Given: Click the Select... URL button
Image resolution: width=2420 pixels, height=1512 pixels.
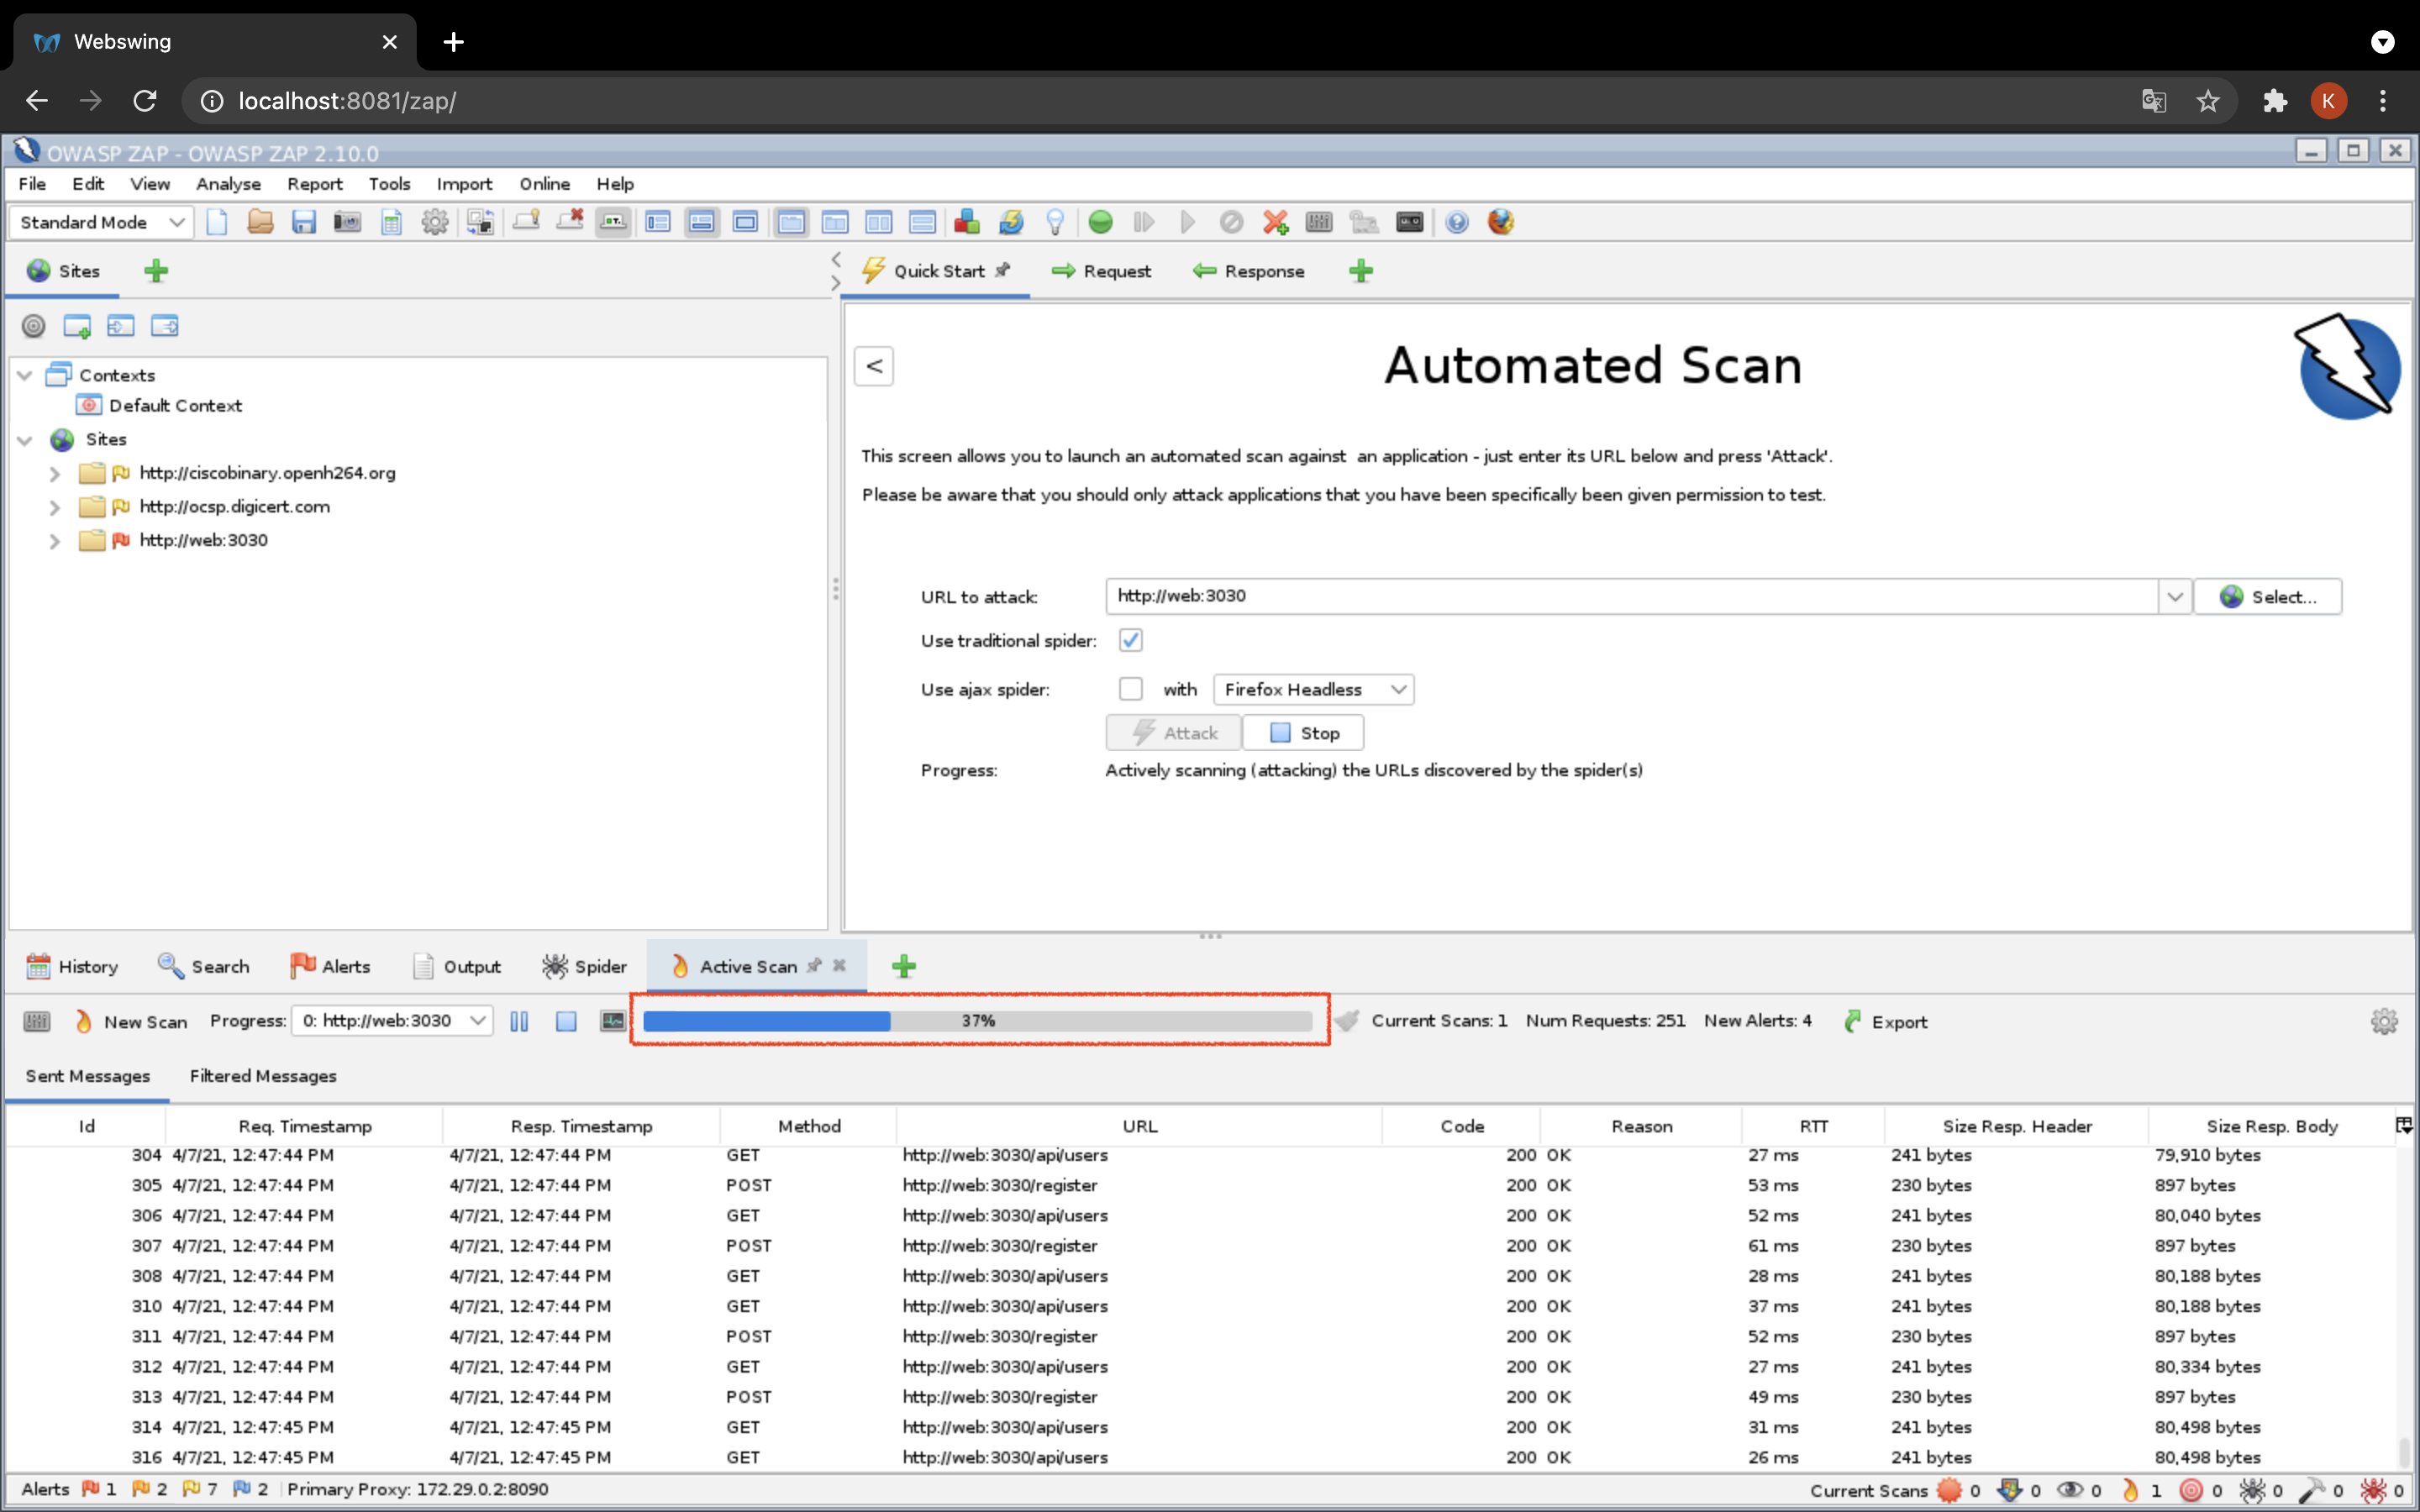Looking at the screenshot, I should (x=2267, y=597).
